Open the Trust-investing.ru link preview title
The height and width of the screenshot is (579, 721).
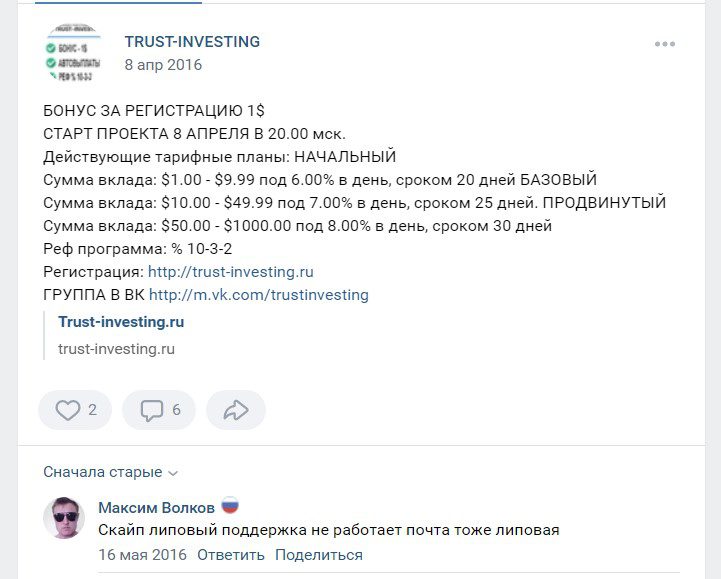coord(121,322)
